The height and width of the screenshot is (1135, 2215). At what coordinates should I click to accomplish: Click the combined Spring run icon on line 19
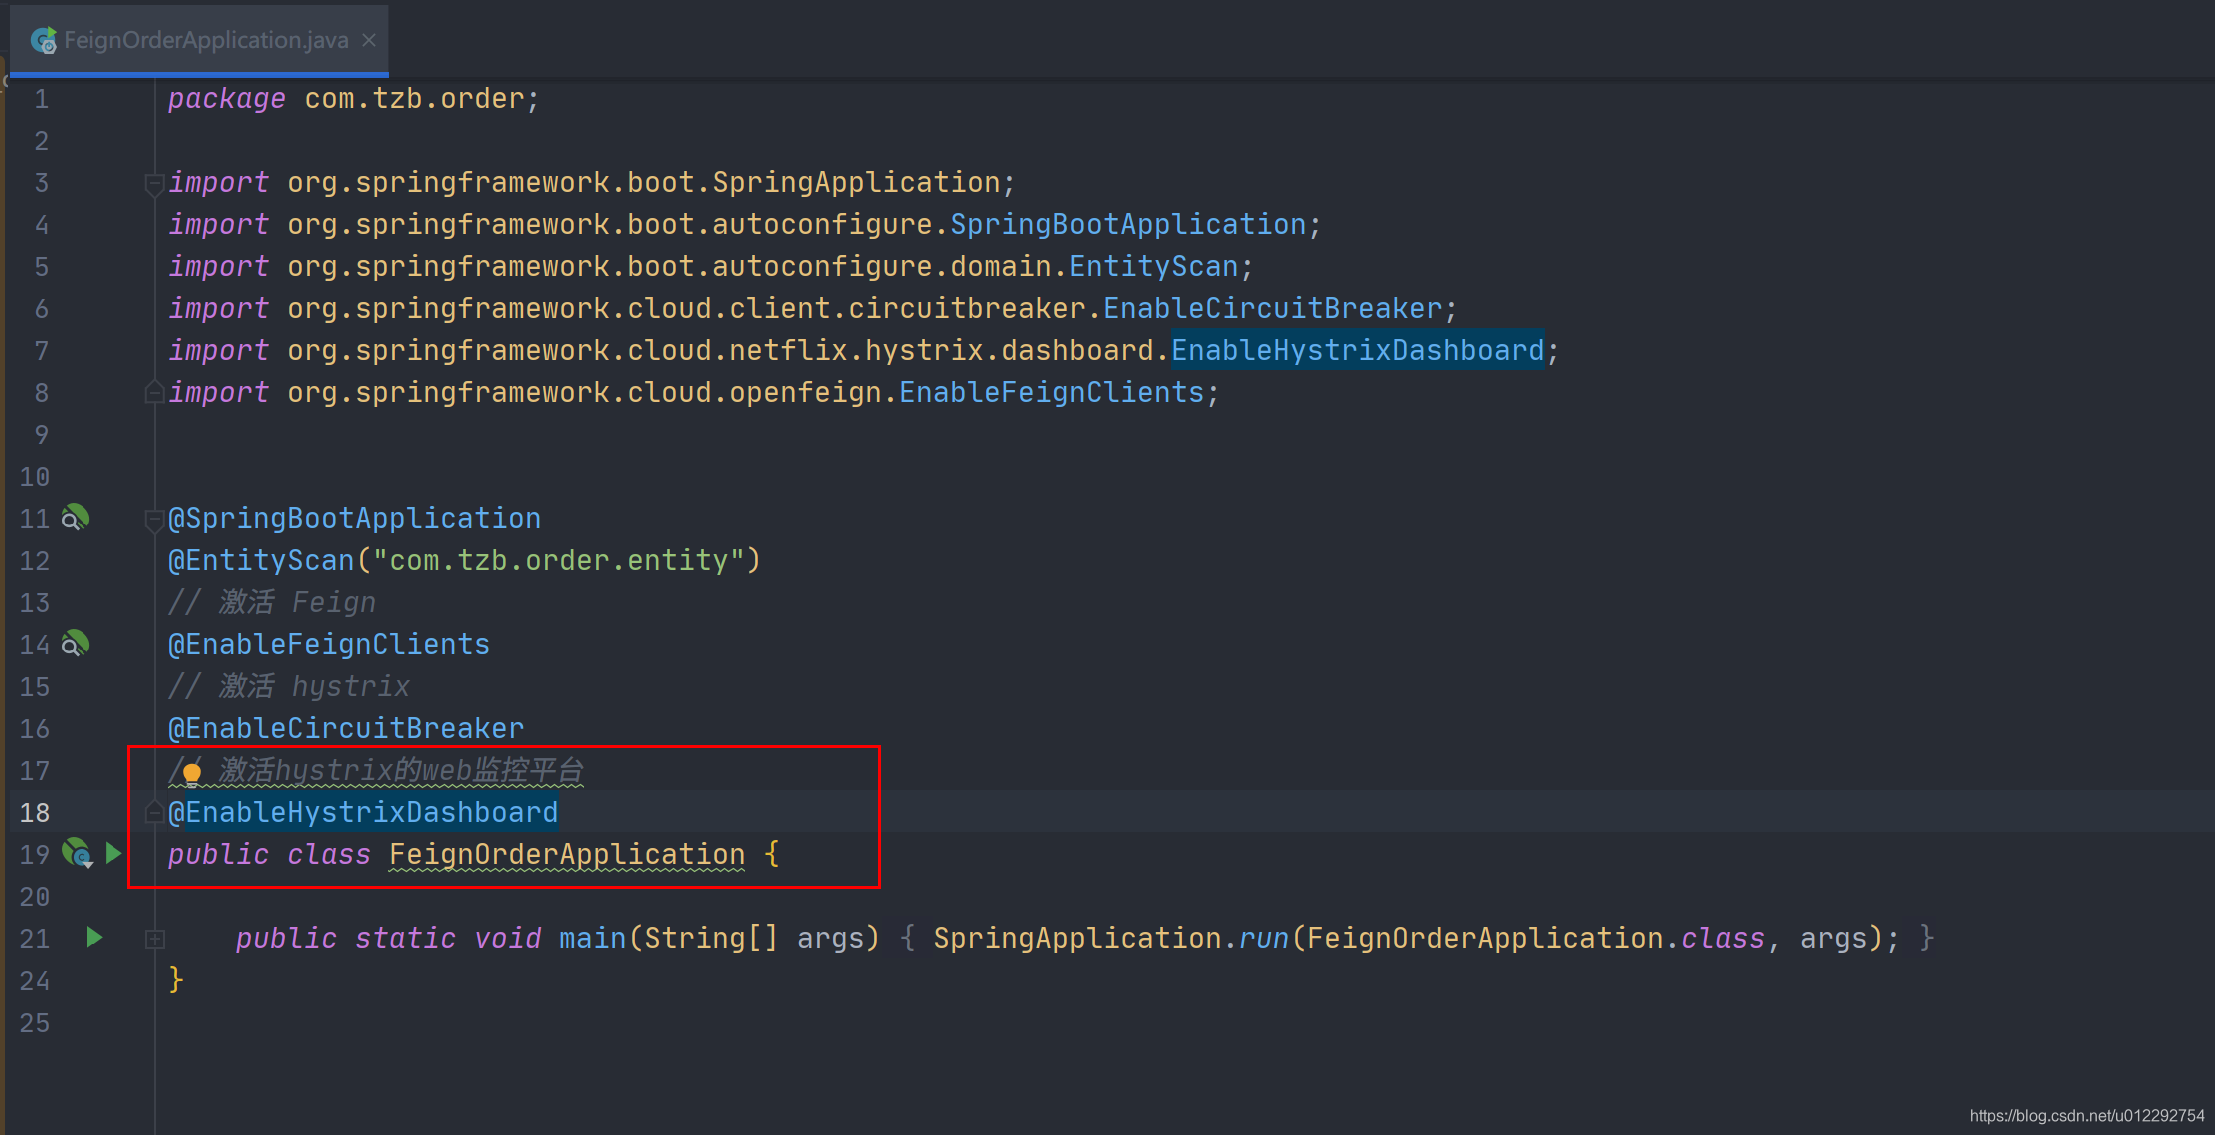pos(77,853)
